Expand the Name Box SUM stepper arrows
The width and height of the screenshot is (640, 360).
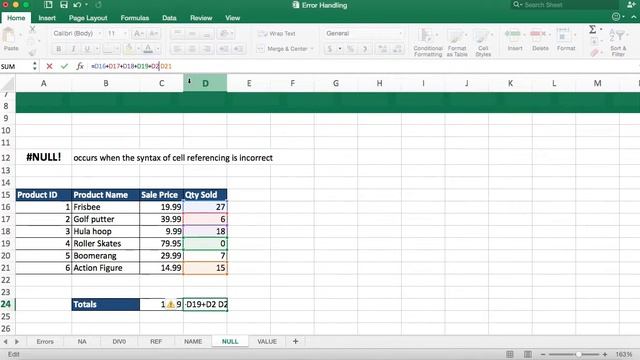[x=35, y=66]
